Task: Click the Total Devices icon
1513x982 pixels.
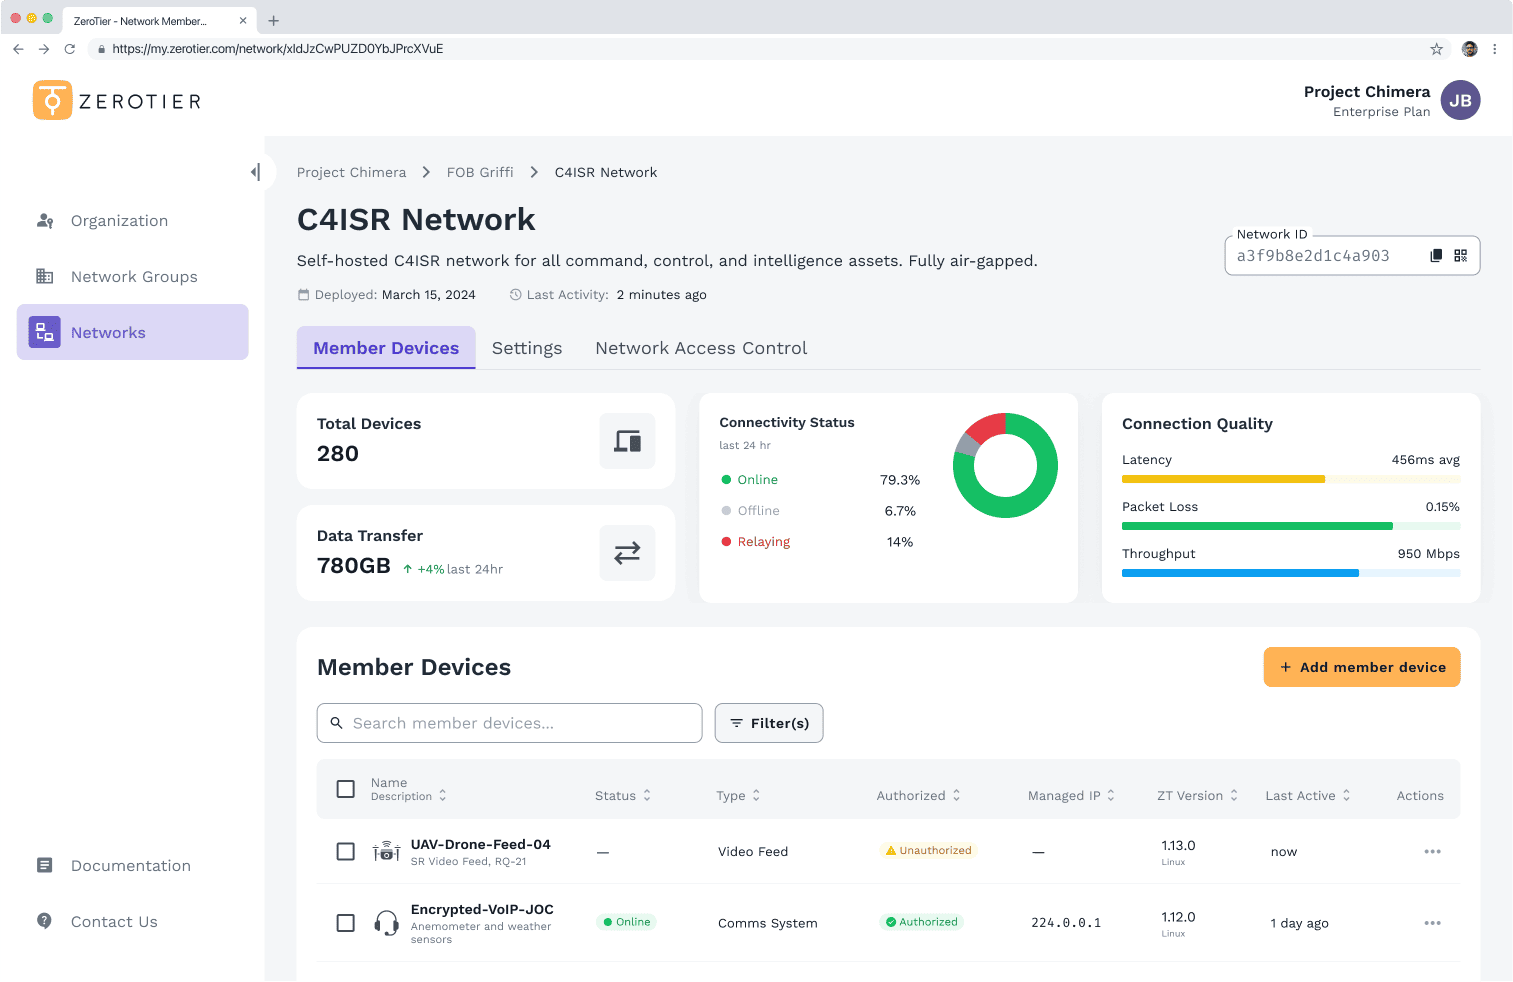Action: 628,441
